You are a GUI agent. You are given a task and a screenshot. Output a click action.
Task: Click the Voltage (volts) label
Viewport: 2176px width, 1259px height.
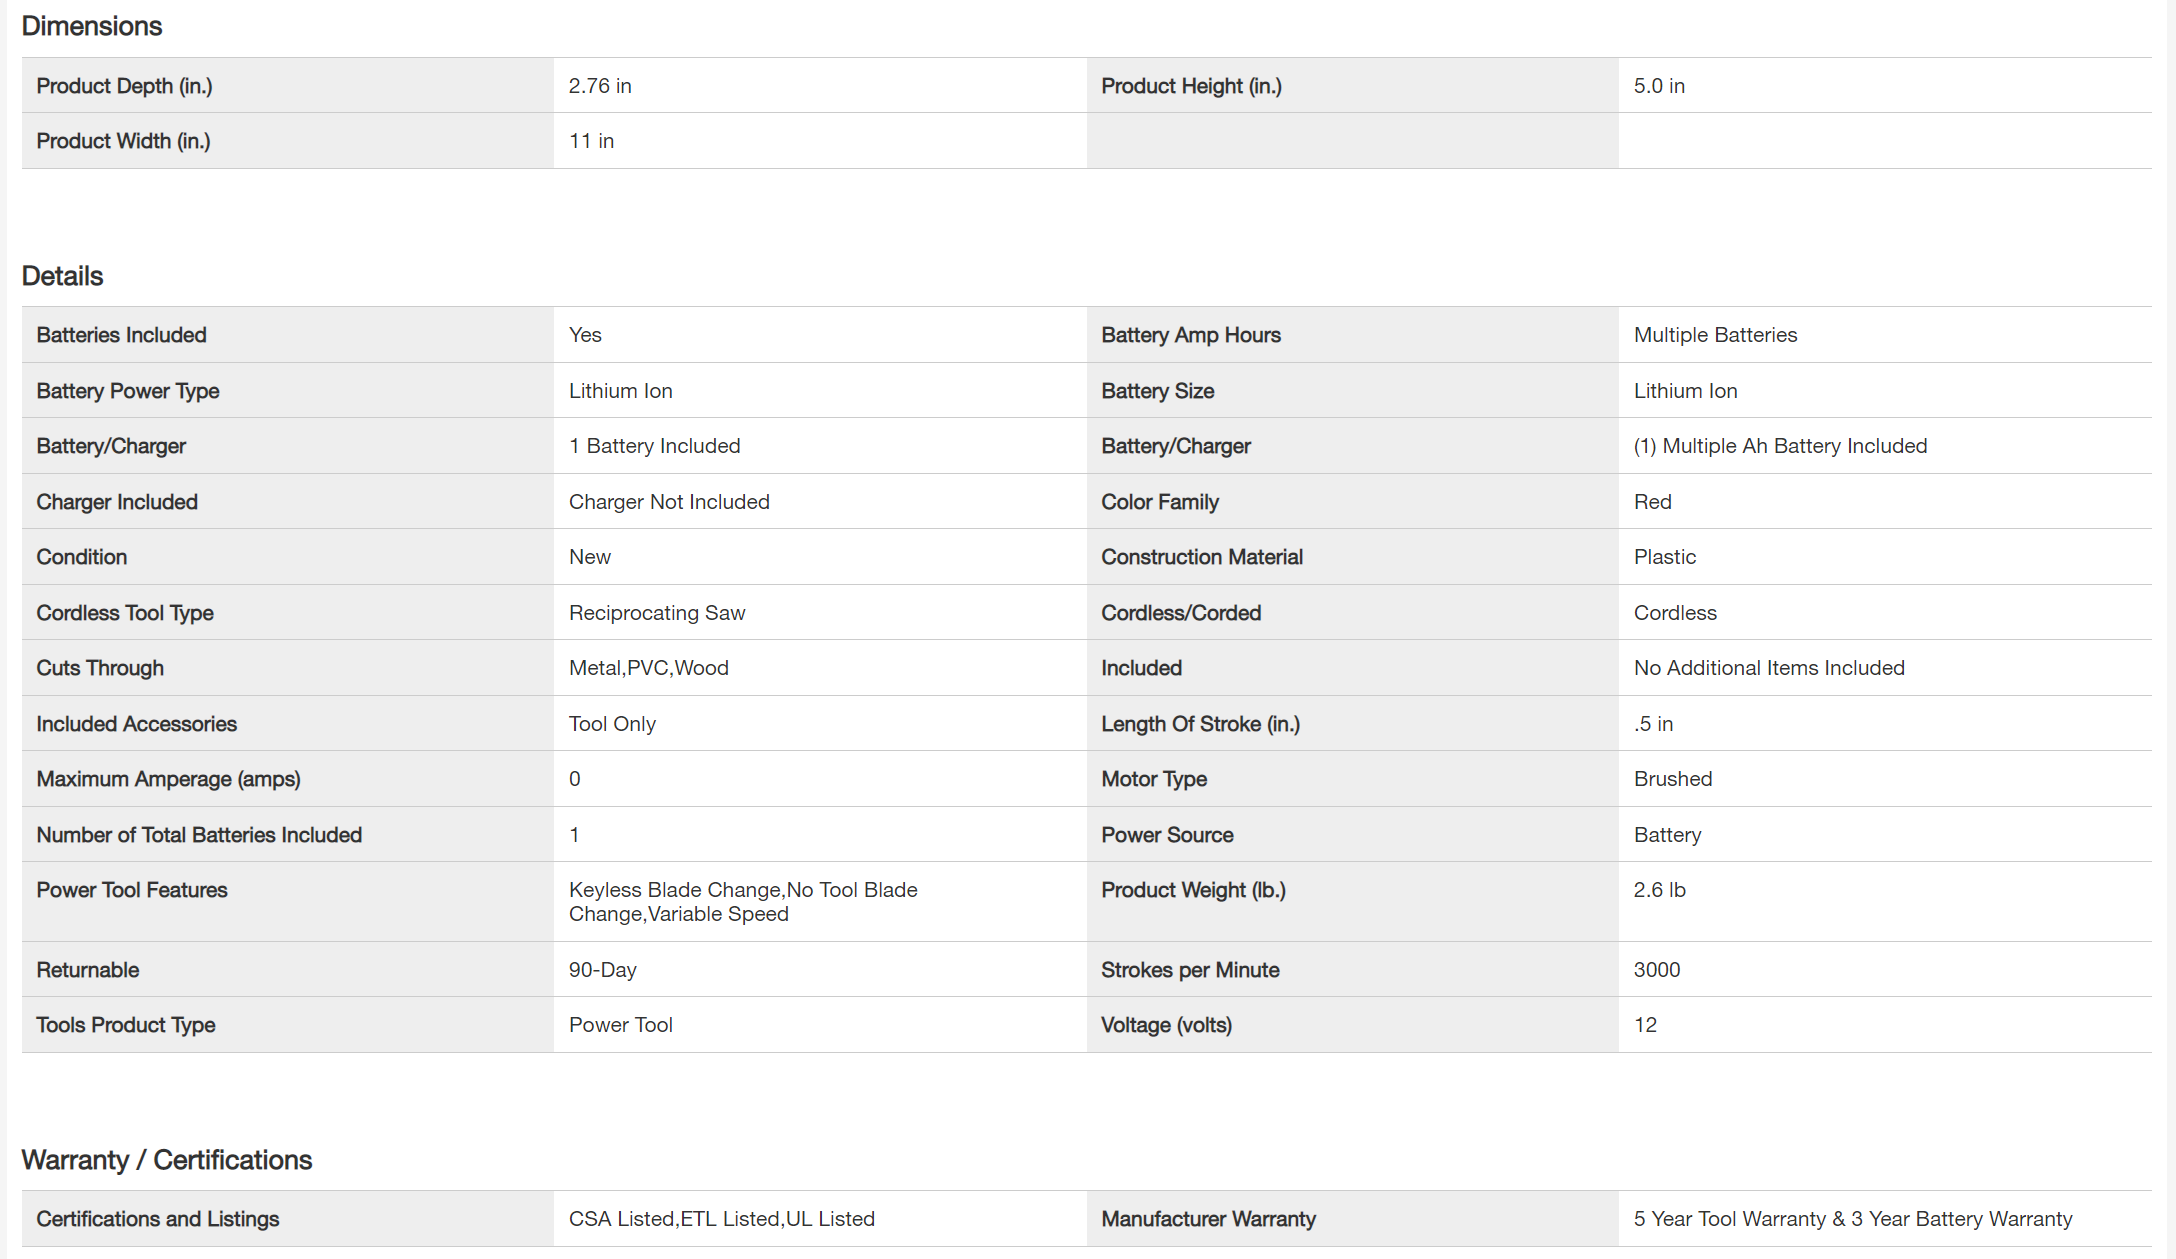(1166, 1025)
